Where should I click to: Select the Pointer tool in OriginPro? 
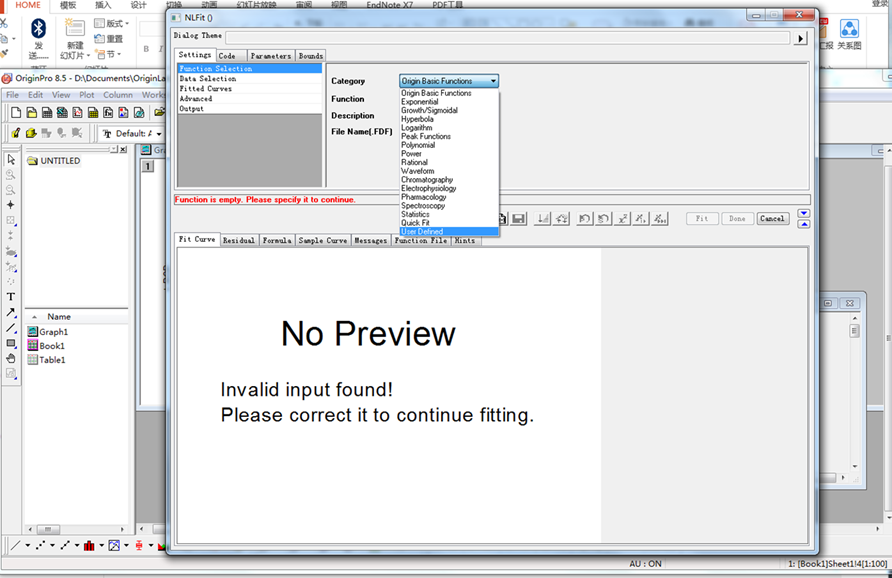11,159
